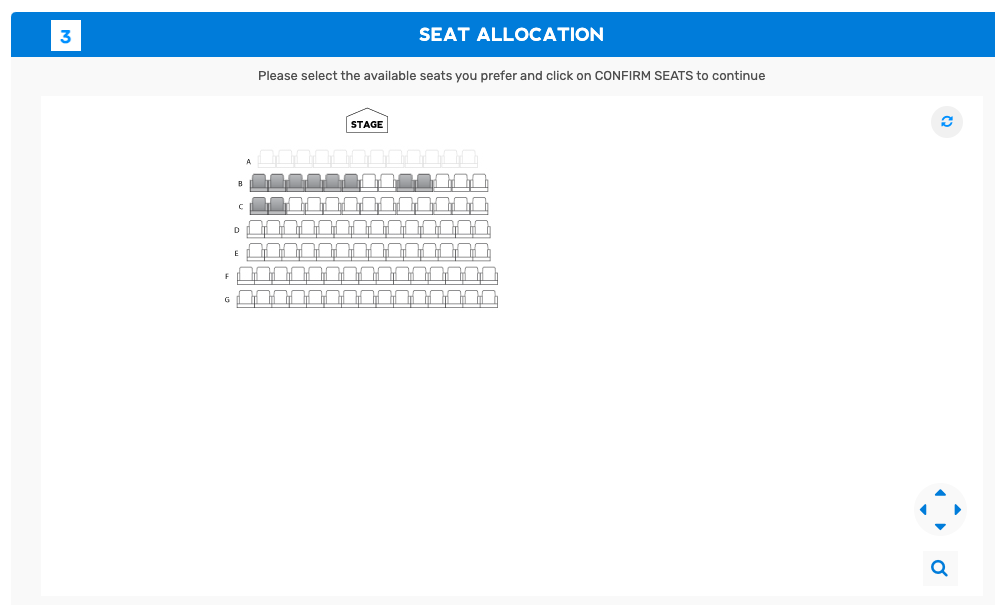Select the leftmost seat in row E
995x605 pixels.
click(x=255, y=251)
